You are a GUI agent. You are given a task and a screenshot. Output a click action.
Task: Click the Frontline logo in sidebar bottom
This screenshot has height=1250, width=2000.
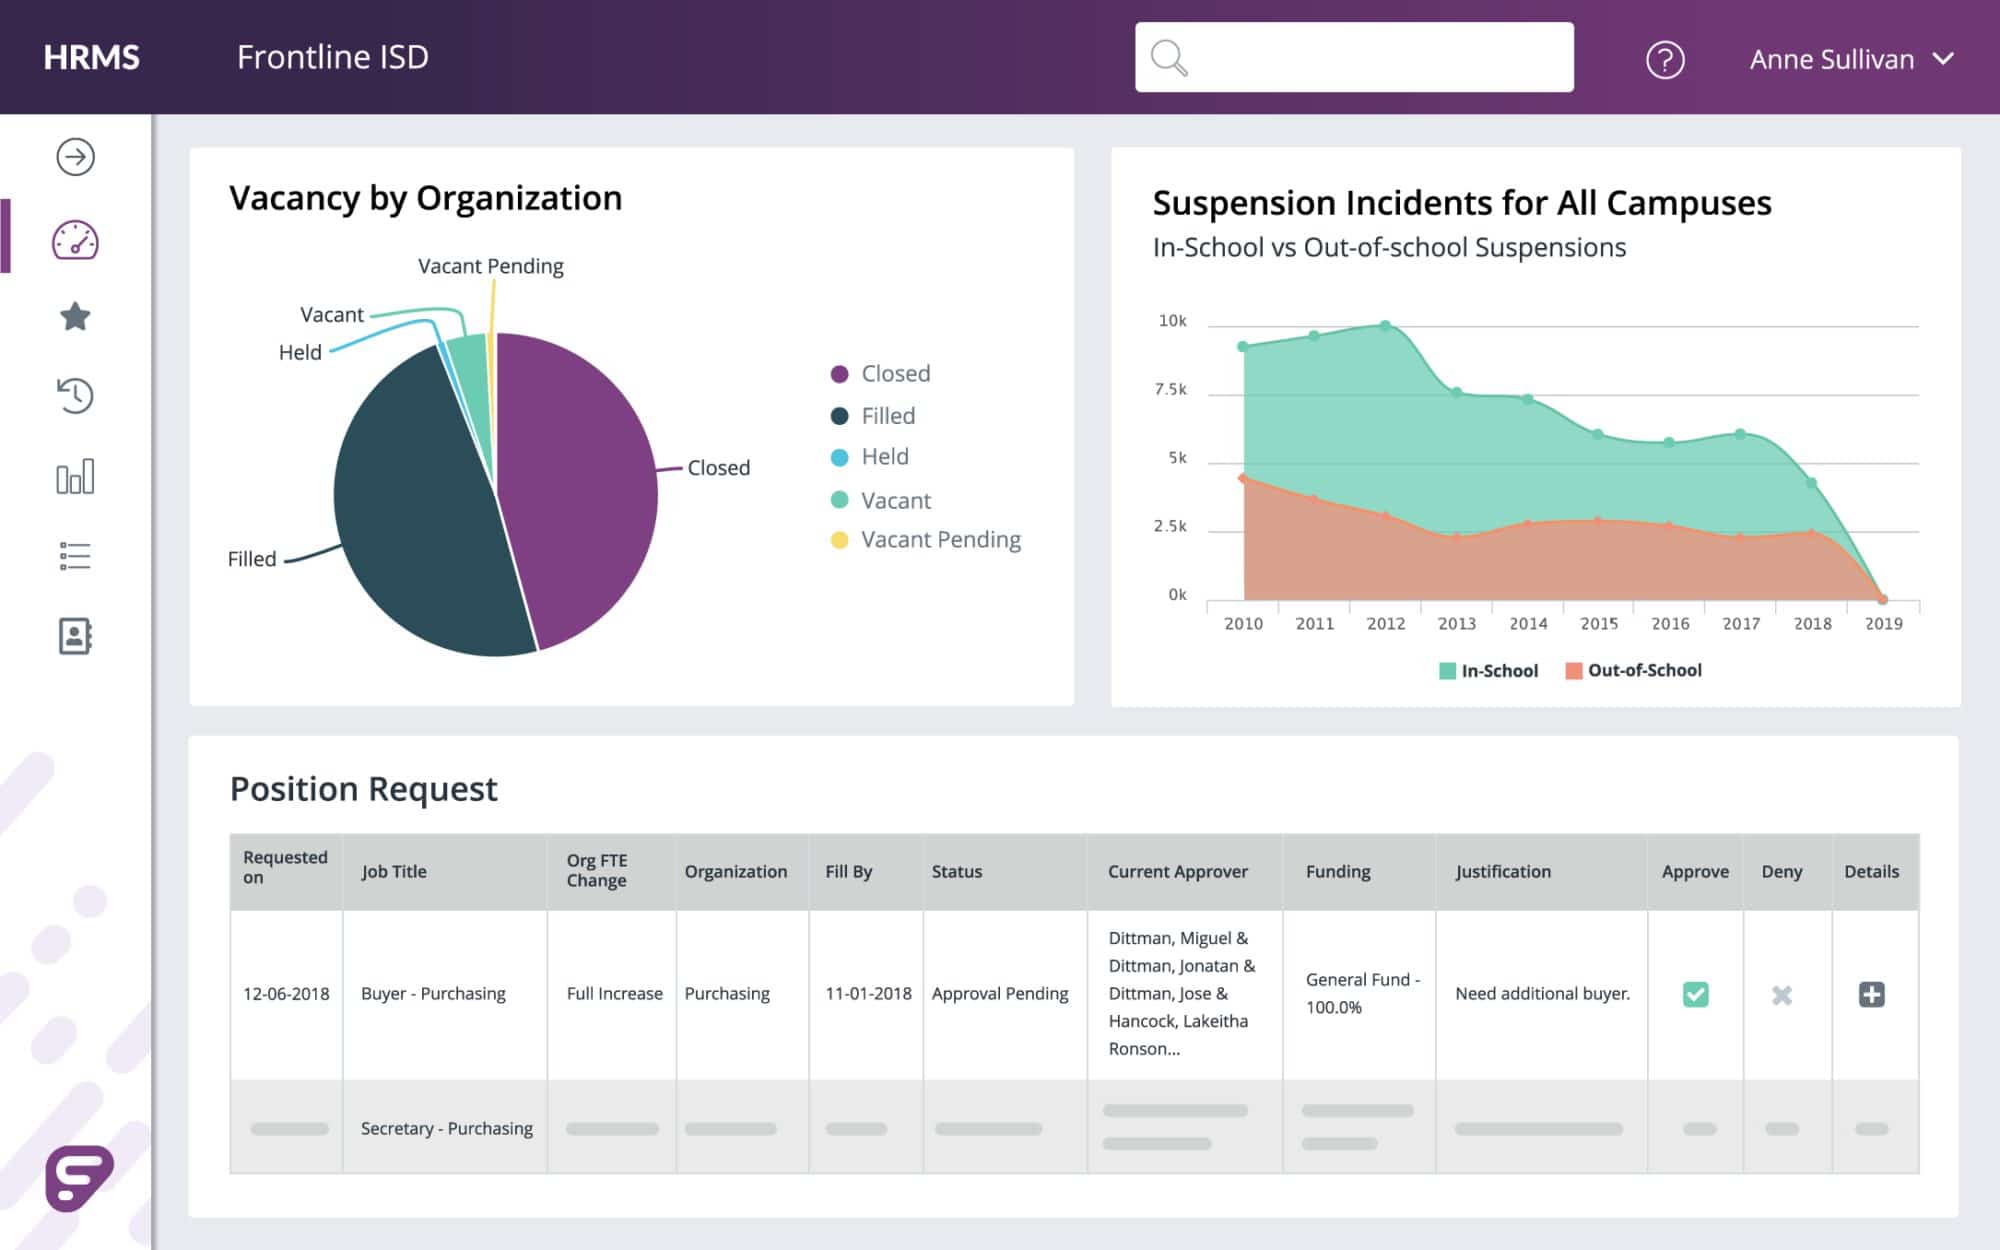click(x=79, y=1177)
